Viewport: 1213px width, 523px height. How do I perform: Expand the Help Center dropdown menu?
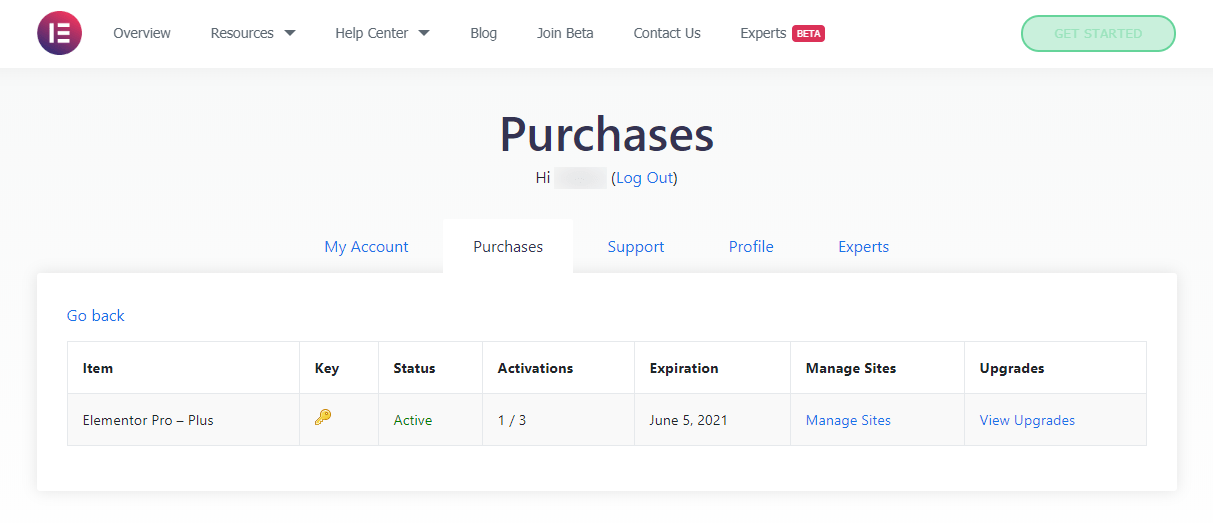click(382, 33)
